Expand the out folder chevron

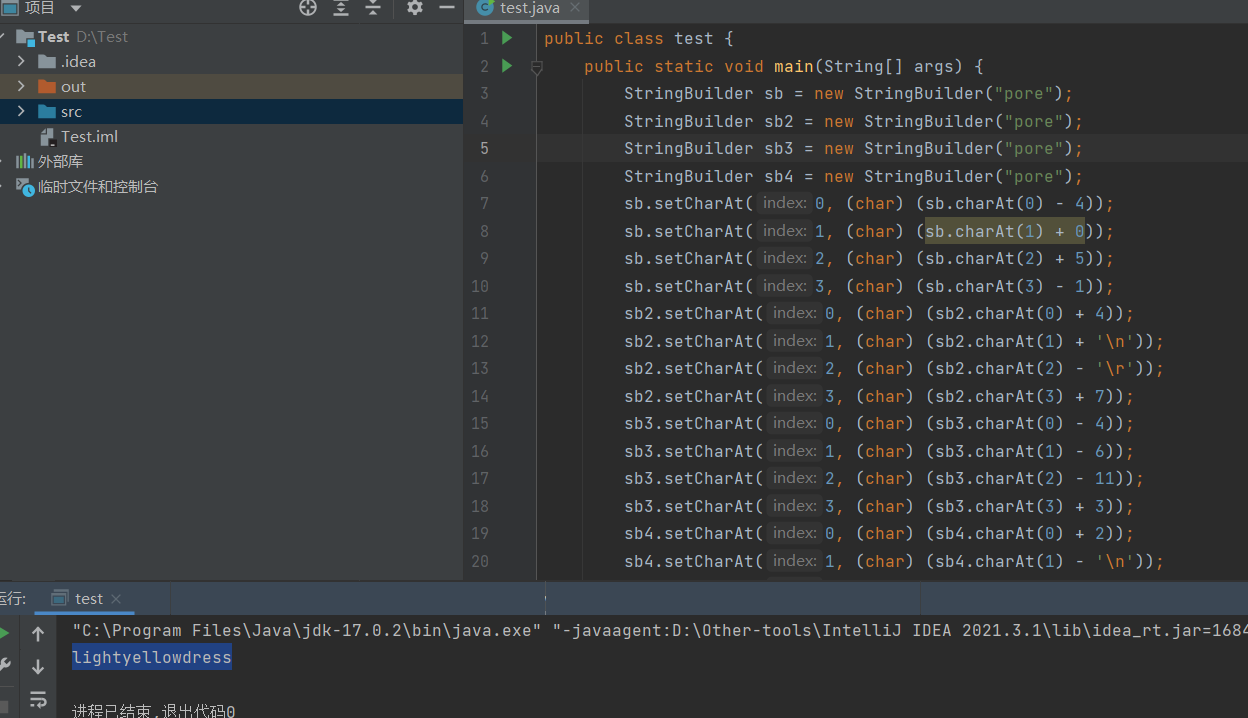(21, 86)
